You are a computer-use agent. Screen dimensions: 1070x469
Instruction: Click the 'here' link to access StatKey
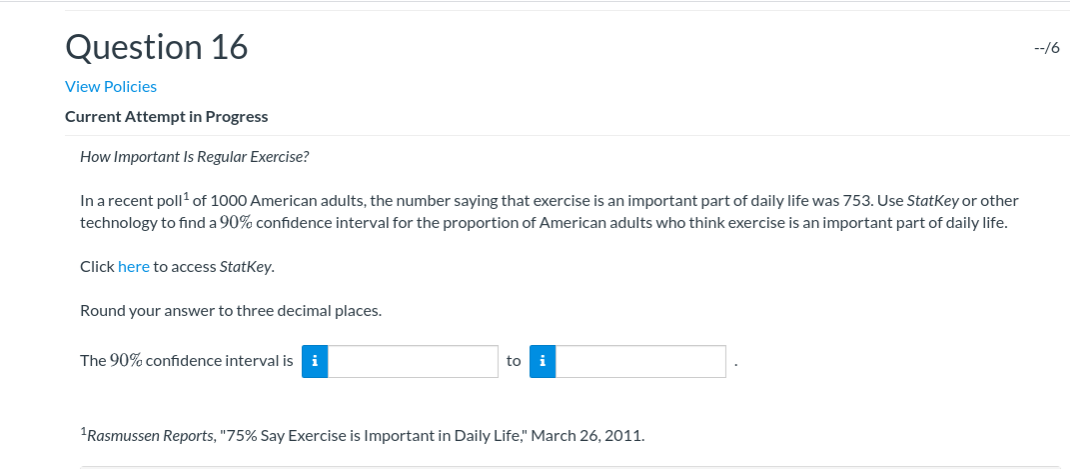point(133,267)
